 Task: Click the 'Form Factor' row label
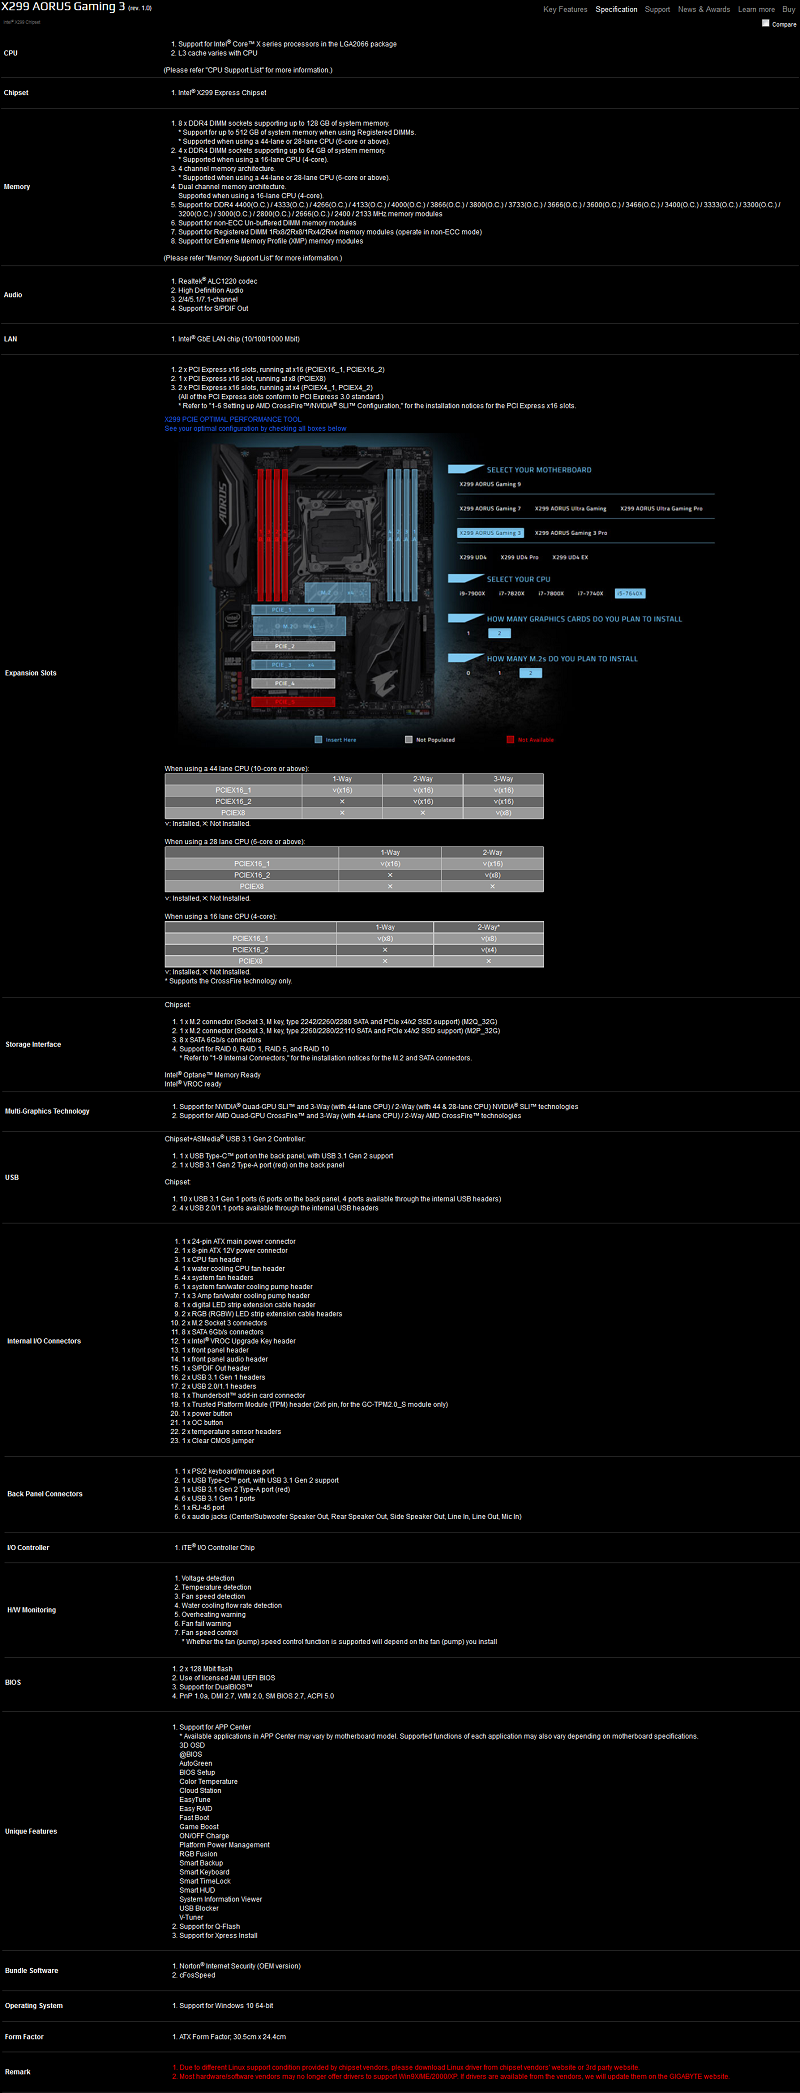coord(25,2037)
